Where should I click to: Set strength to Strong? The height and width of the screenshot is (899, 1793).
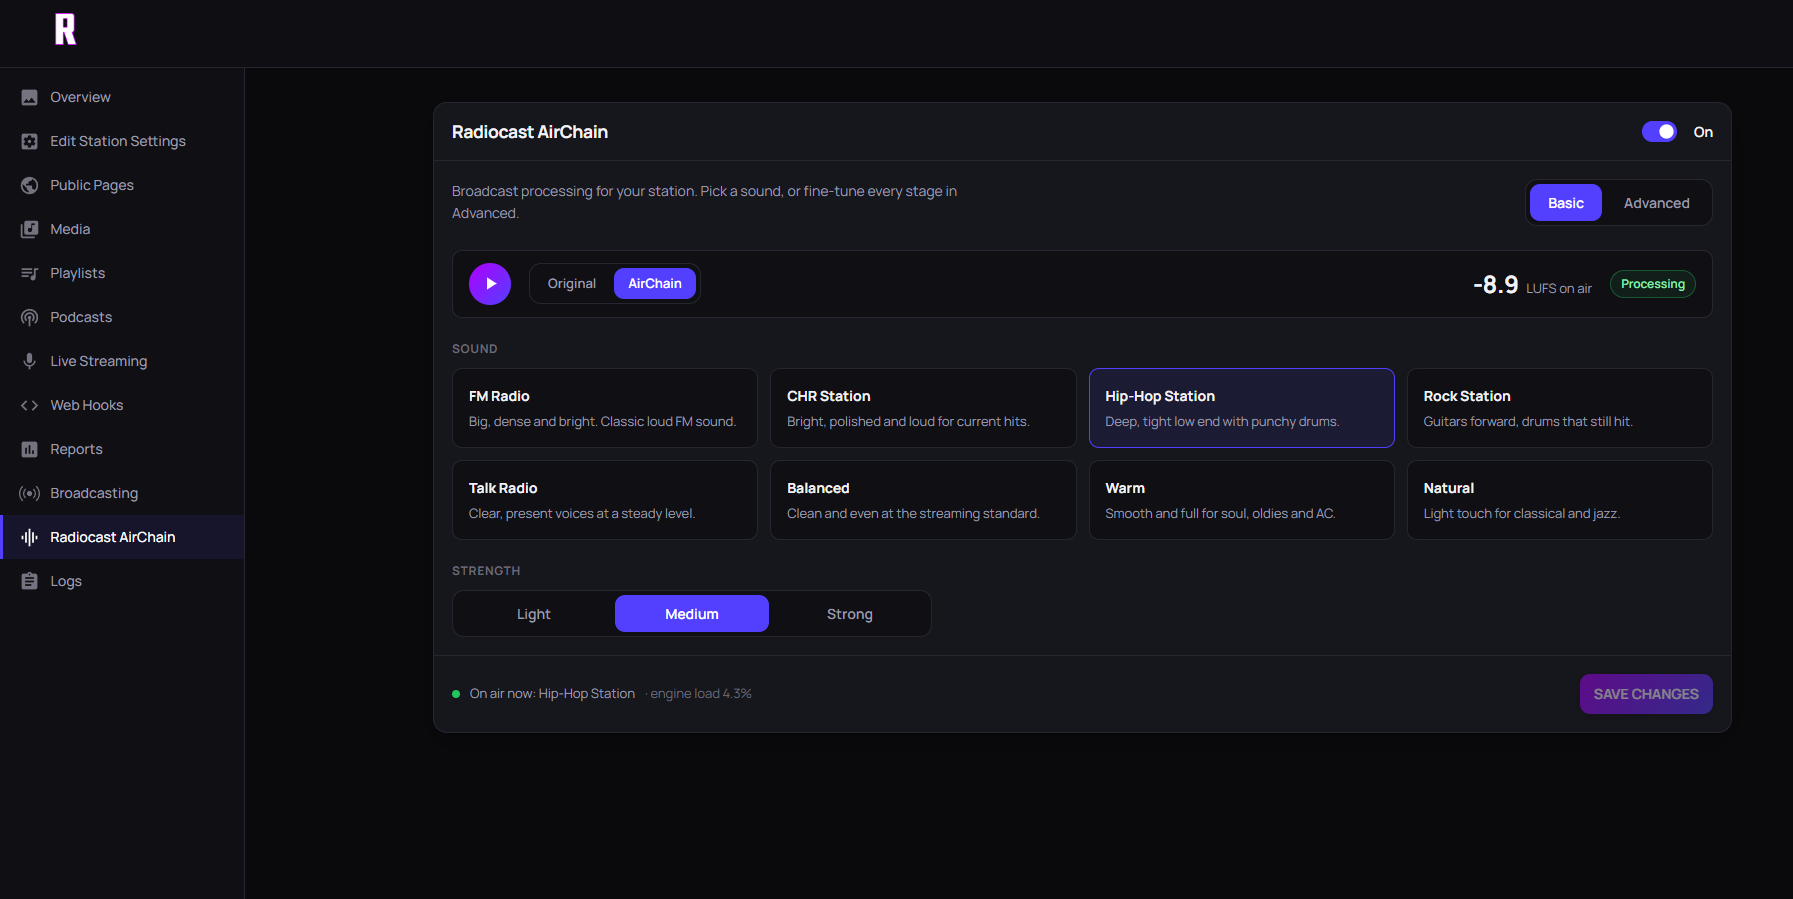(850, 614)
